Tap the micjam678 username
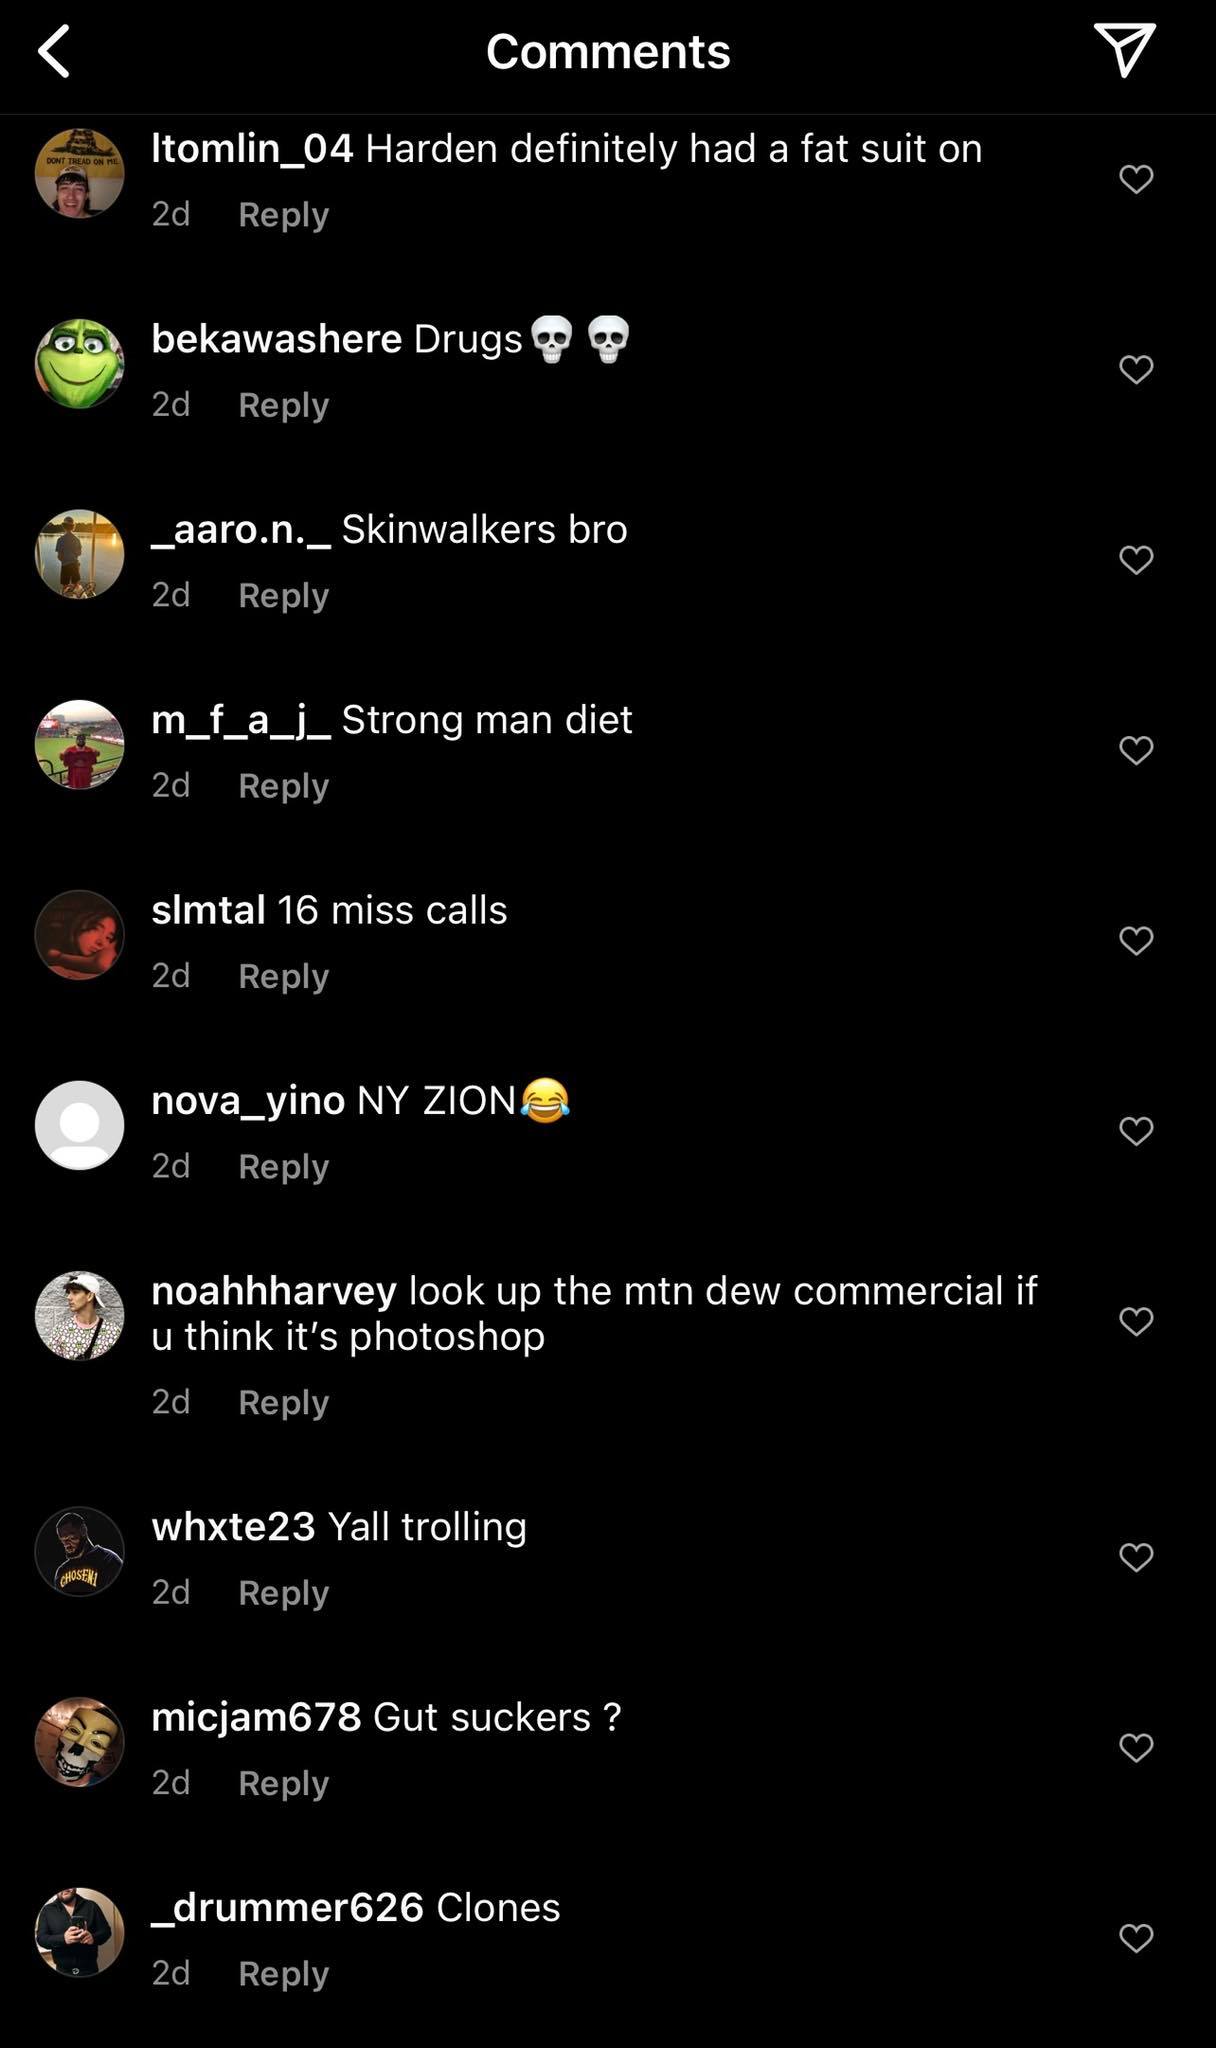Viewport: 1216px width, 2048px height. 256,1717
